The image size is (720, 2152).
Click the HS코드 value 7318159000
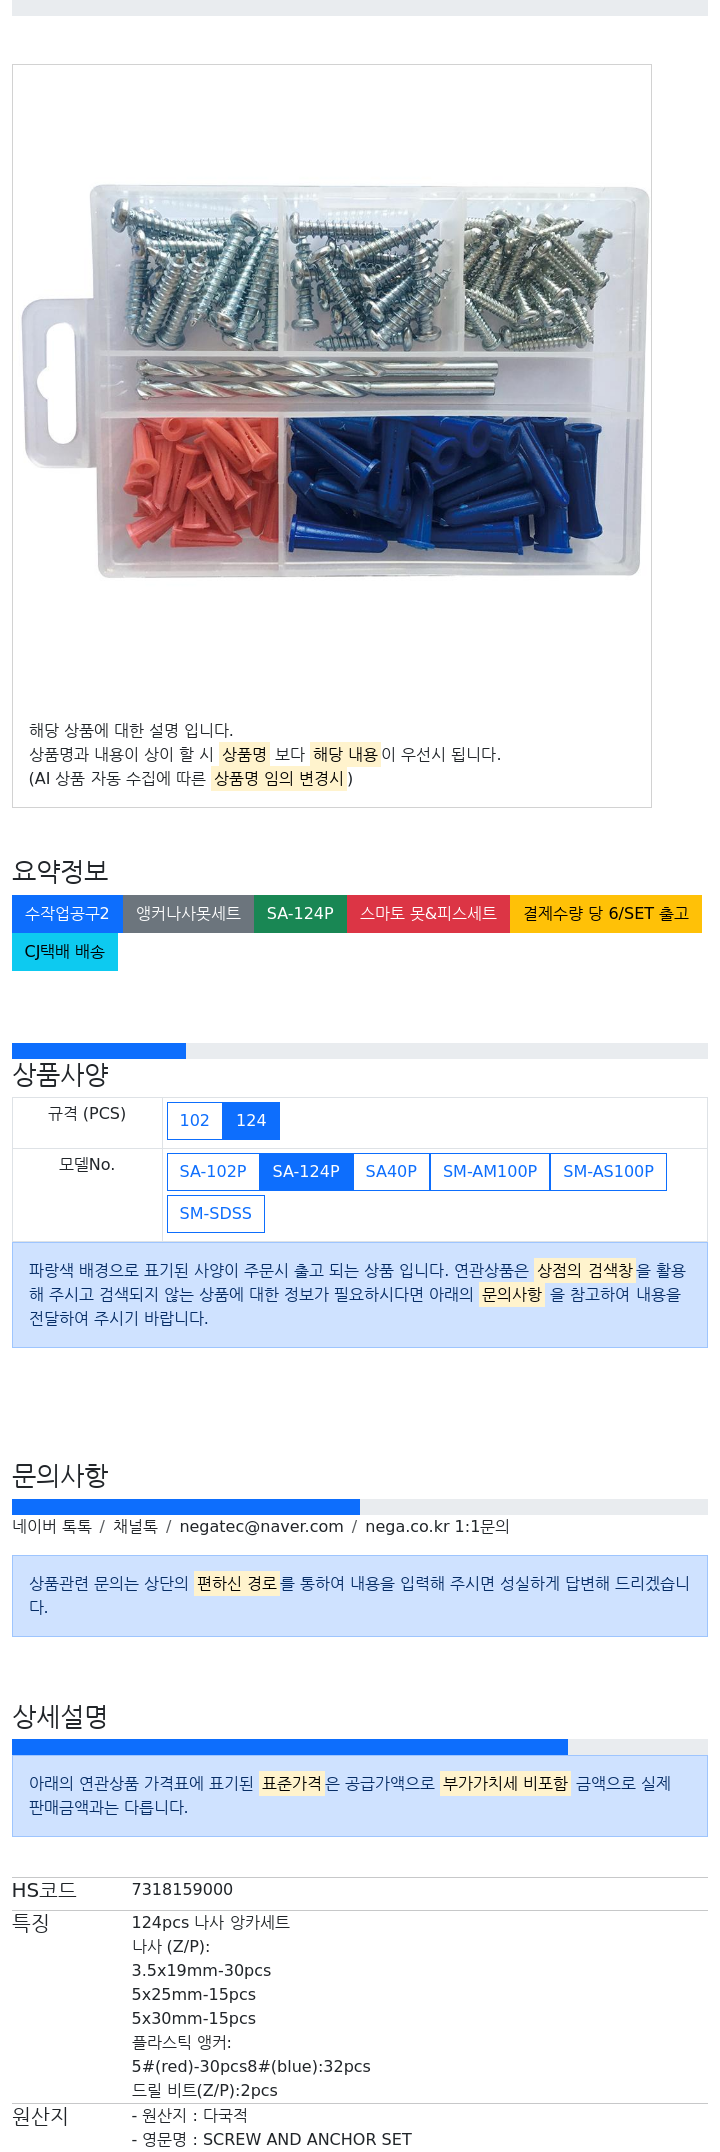(x=182, y=1889)
